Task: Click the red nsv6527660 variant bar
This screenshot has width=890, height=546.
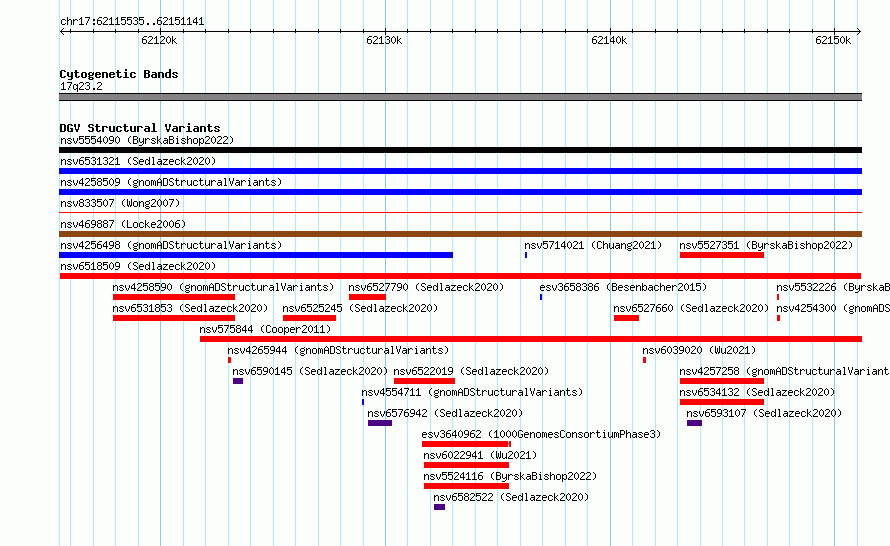Action: [626, 318]
